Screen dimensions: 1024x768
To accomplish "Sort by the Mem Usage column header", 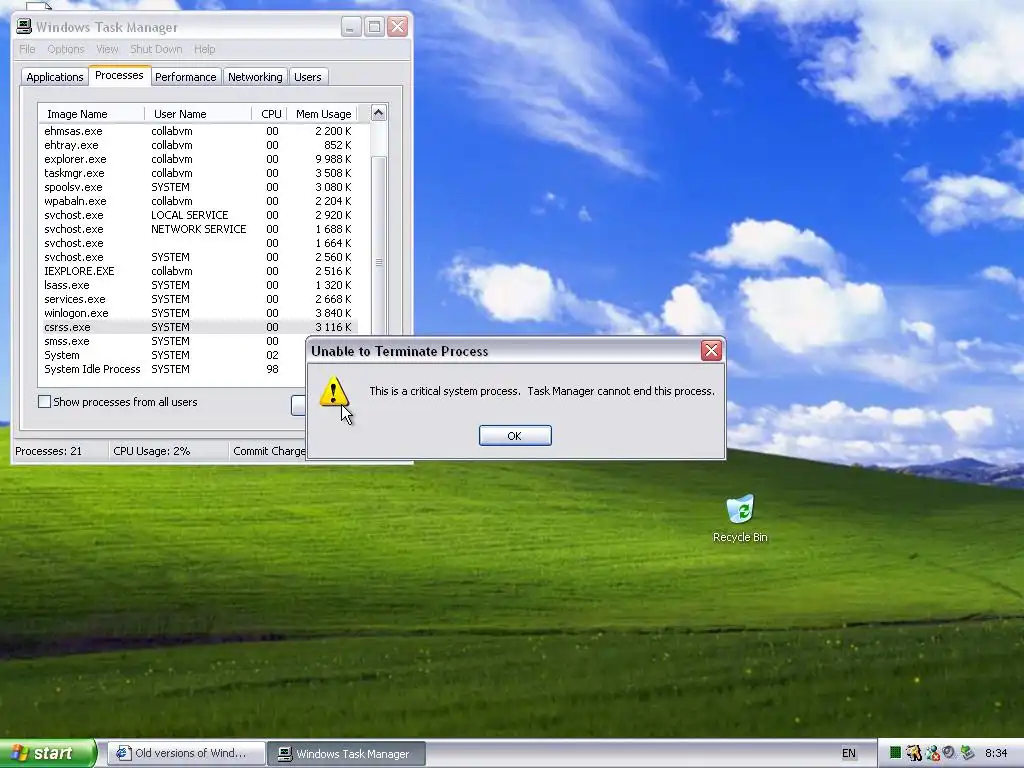I will (322, 114).
